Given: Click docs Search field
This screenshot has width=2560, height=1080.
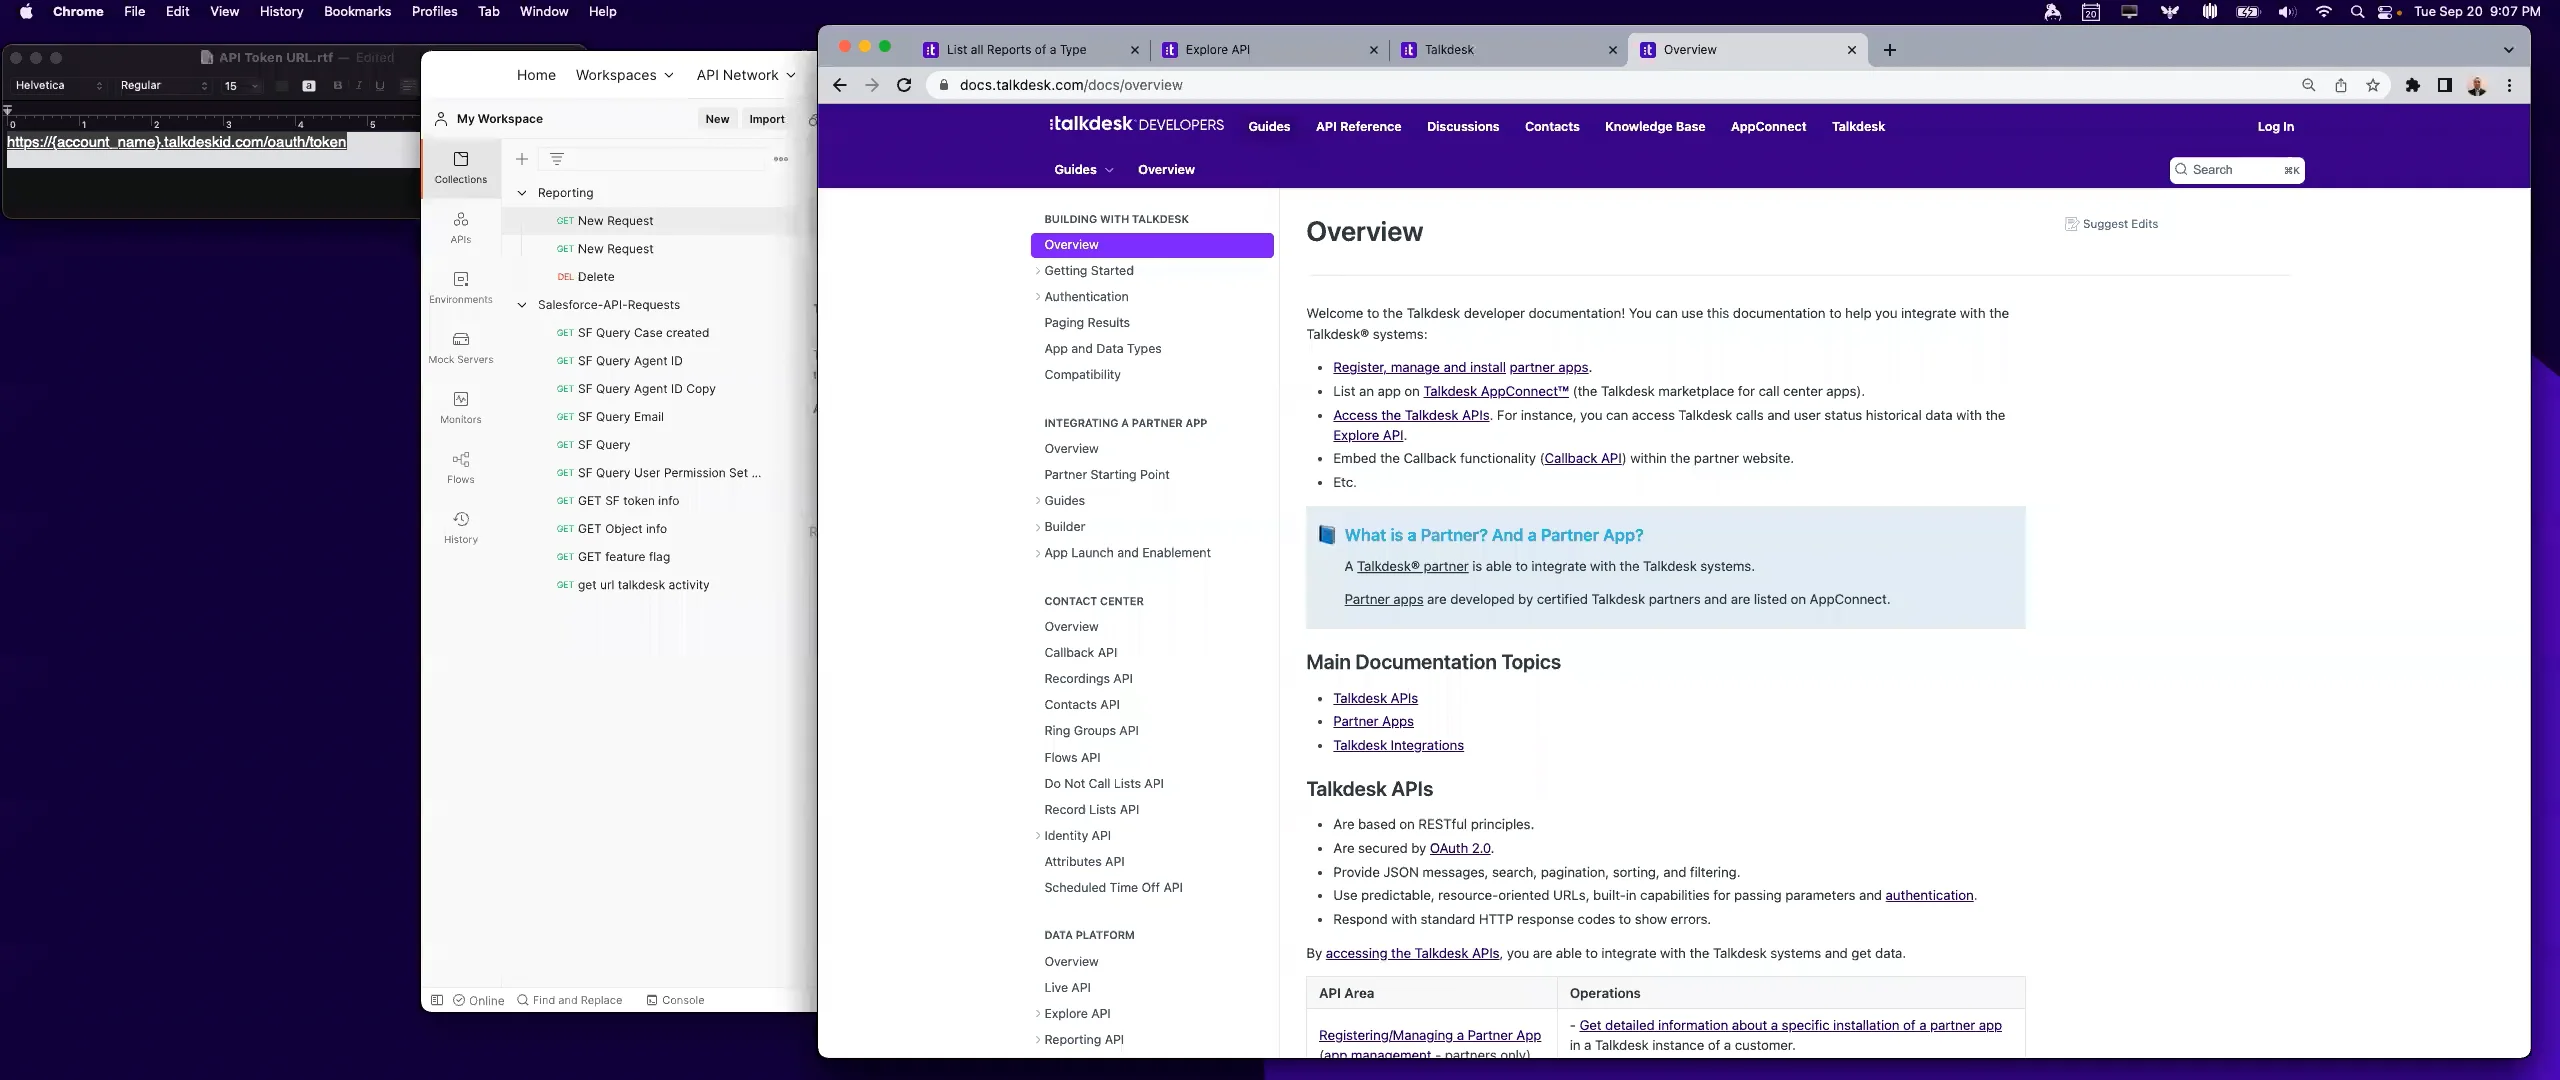Looking at the screenshot, I should tap(2237, 170).
